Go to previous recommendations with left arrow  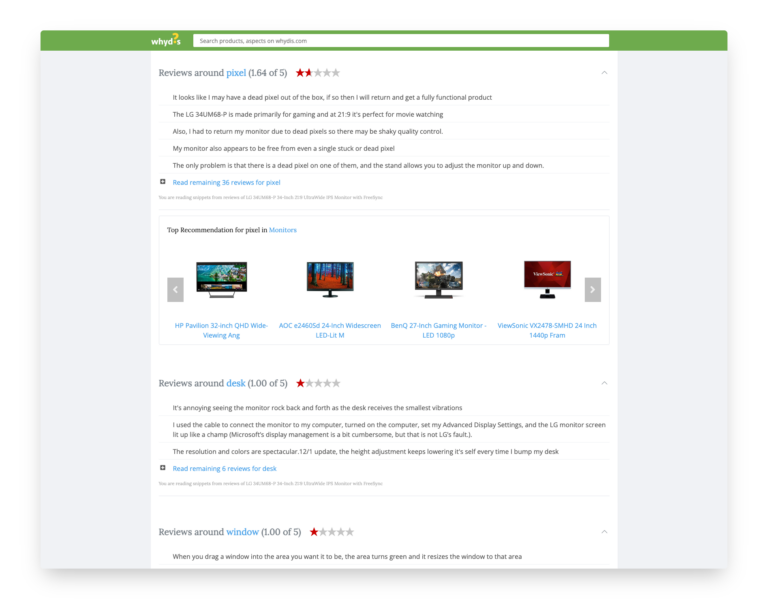(x=175, y=289)
